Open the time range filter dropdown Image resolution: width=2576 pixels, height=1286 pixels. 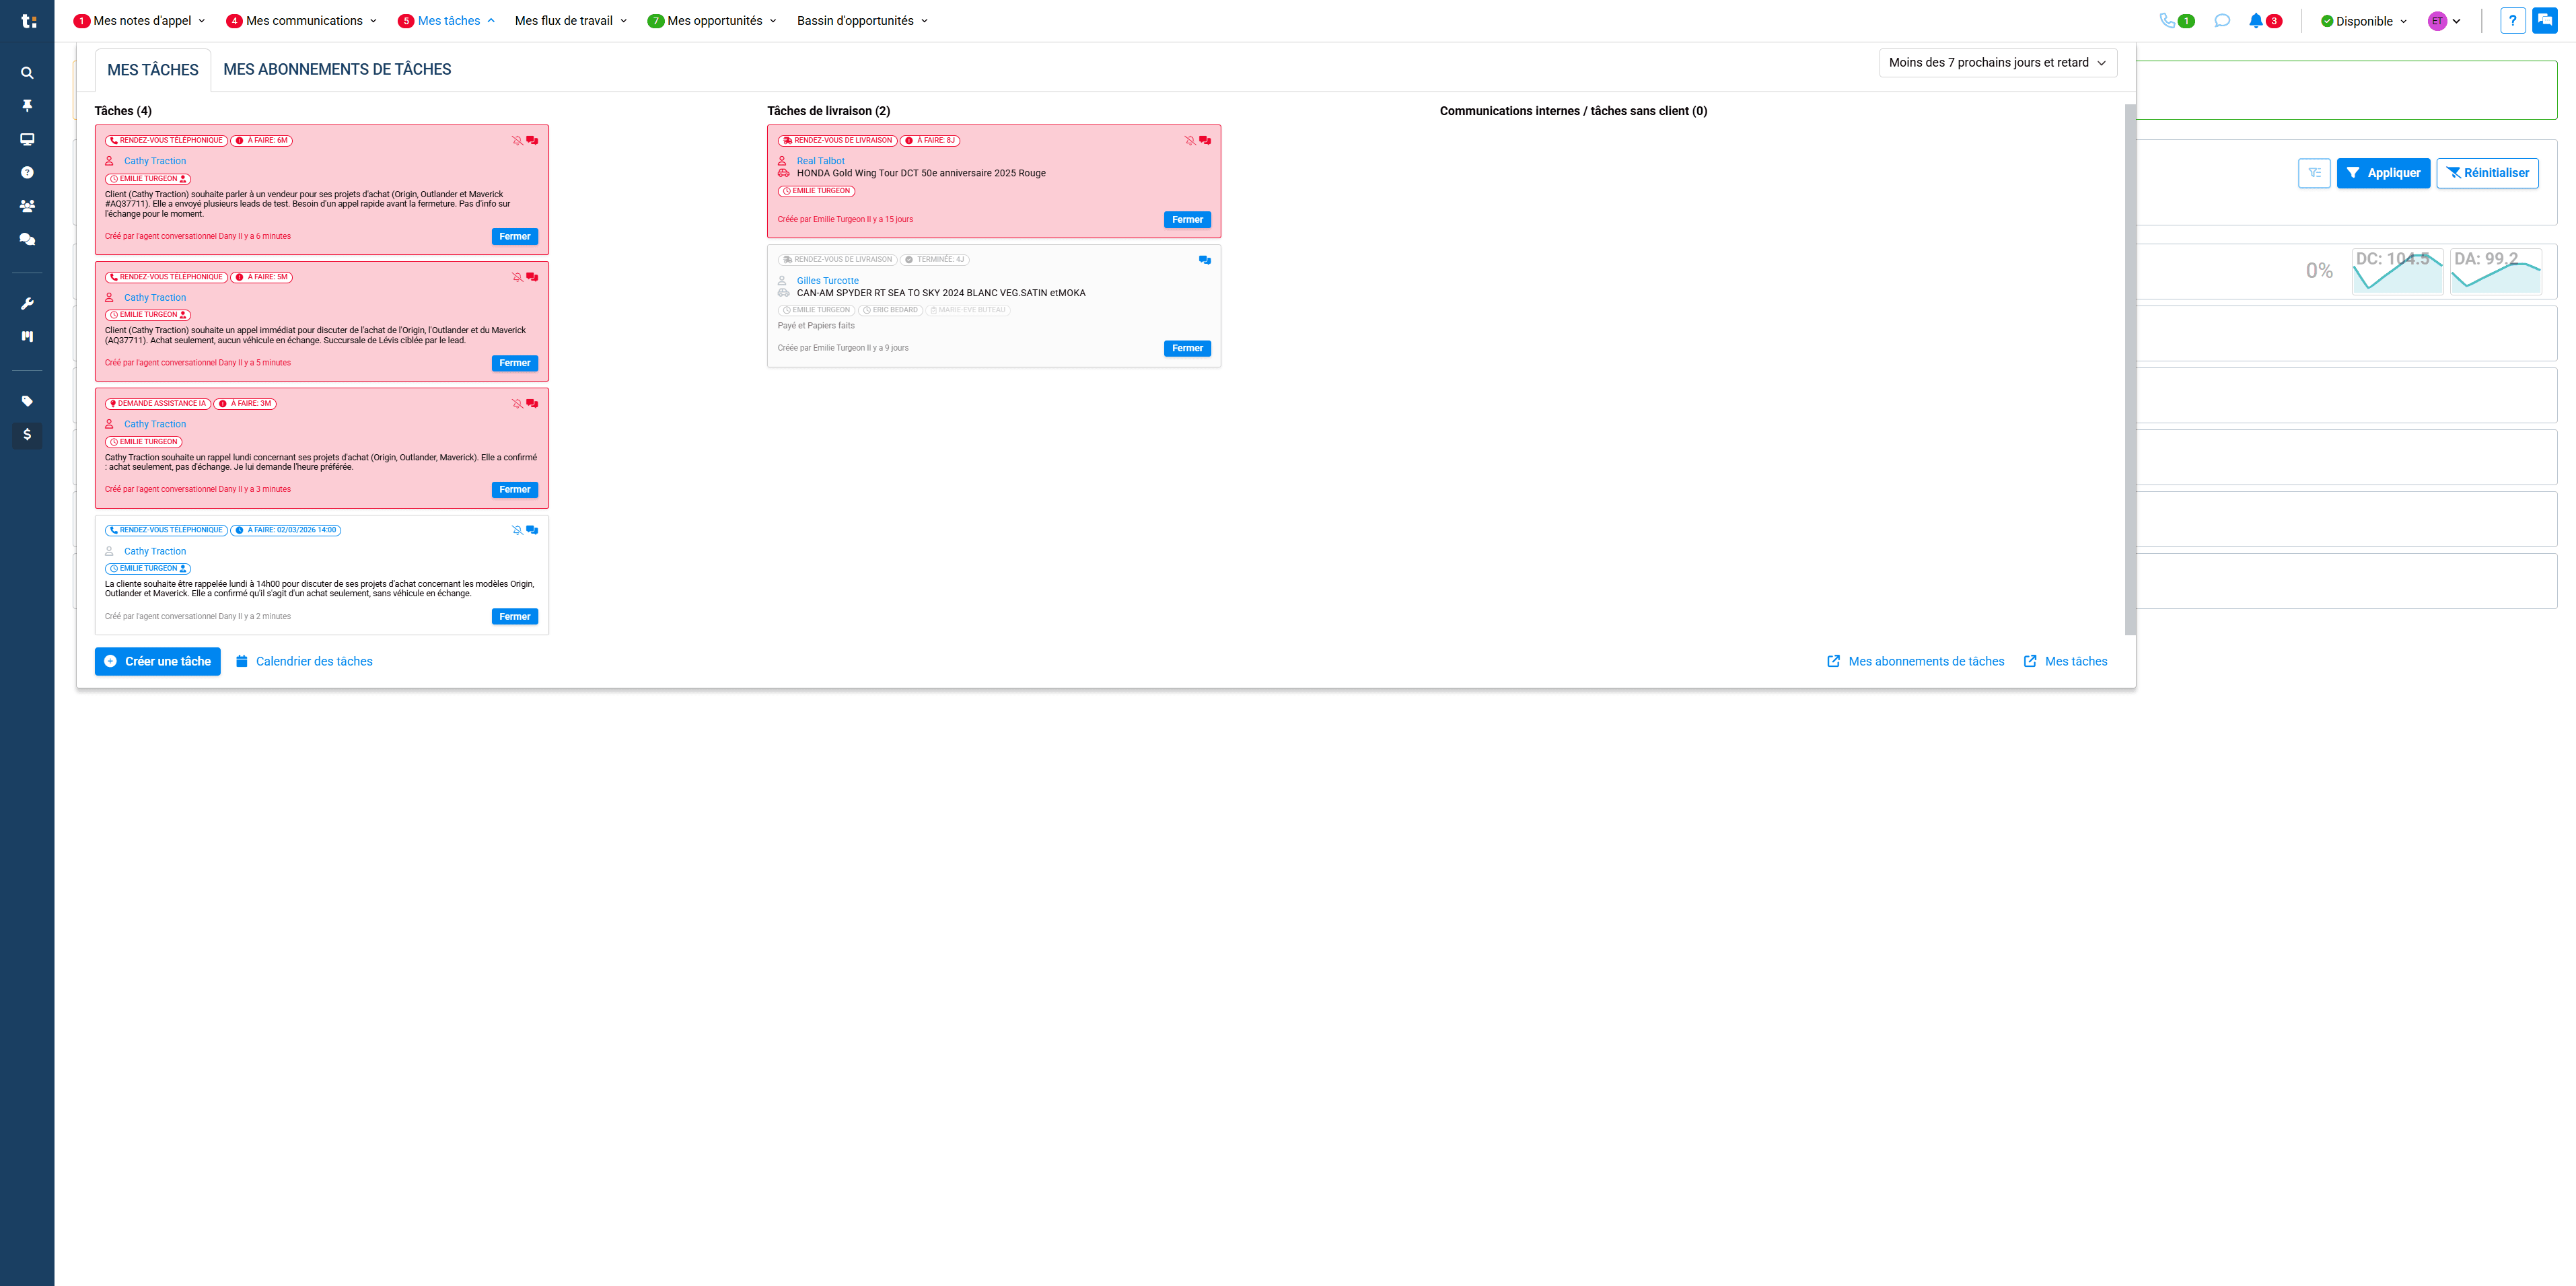tap(1998, 63)
